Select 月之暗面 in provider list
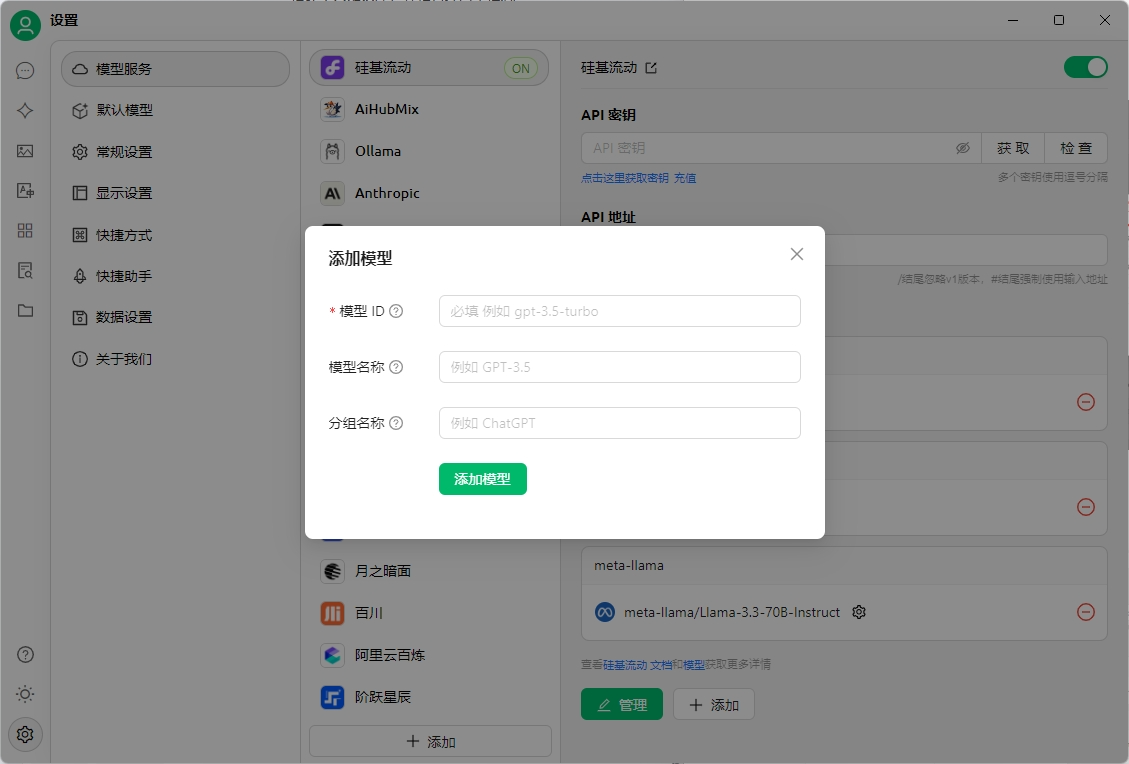 pos(429,571)
